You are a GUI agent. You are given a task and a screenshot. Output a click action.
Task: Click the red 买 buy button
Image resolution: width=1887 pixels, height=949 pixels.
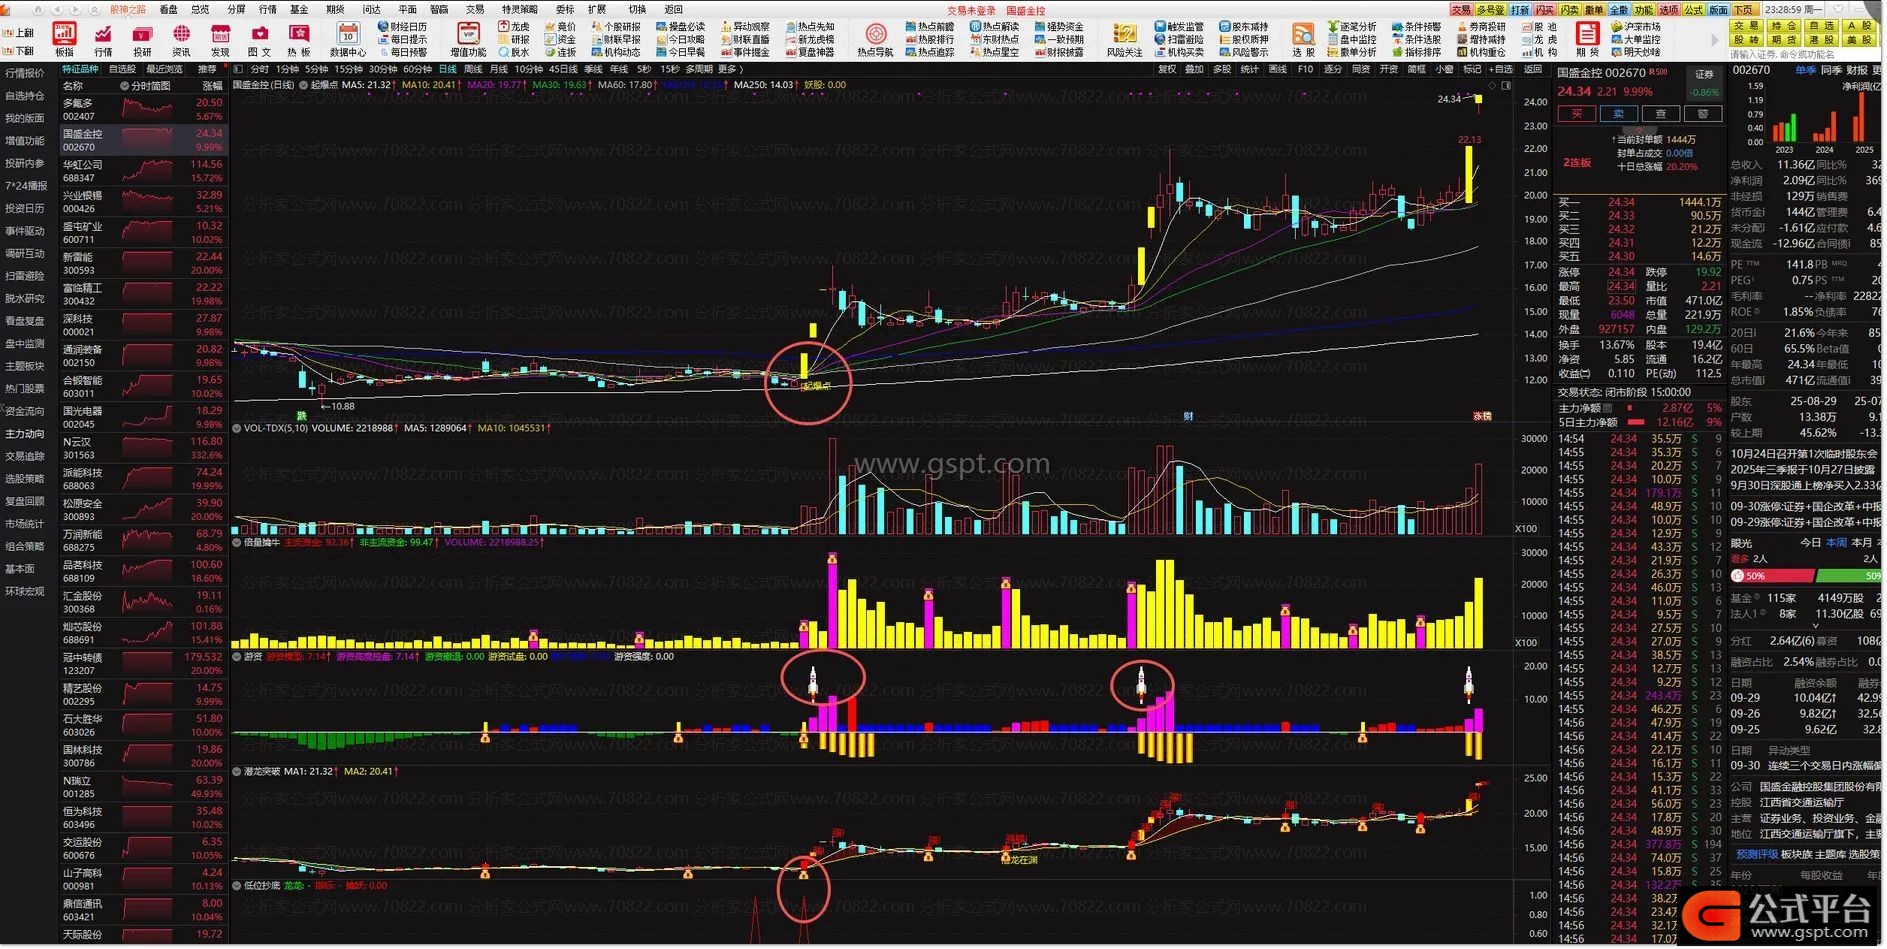(x=1577, y=114)
